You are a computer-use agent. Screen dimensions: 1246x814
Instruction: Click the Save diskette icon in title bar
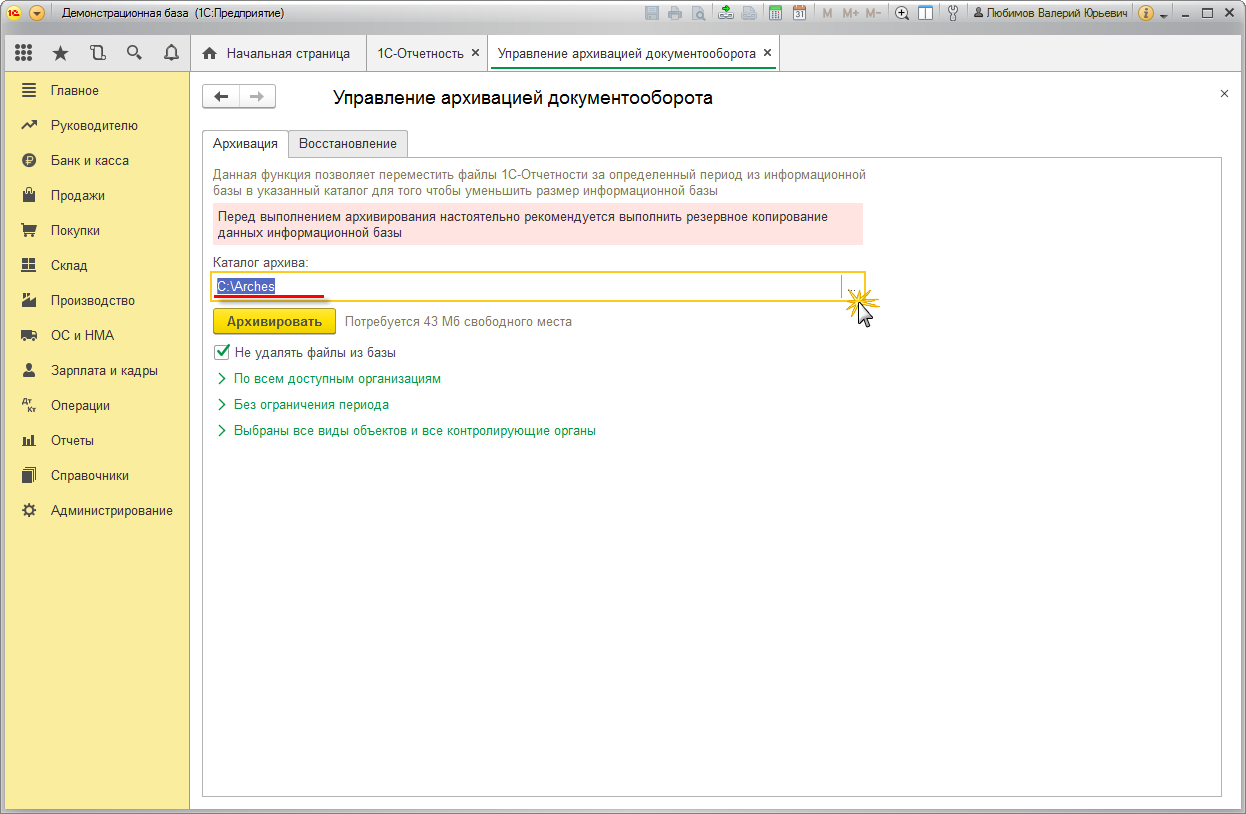point(653,13)
